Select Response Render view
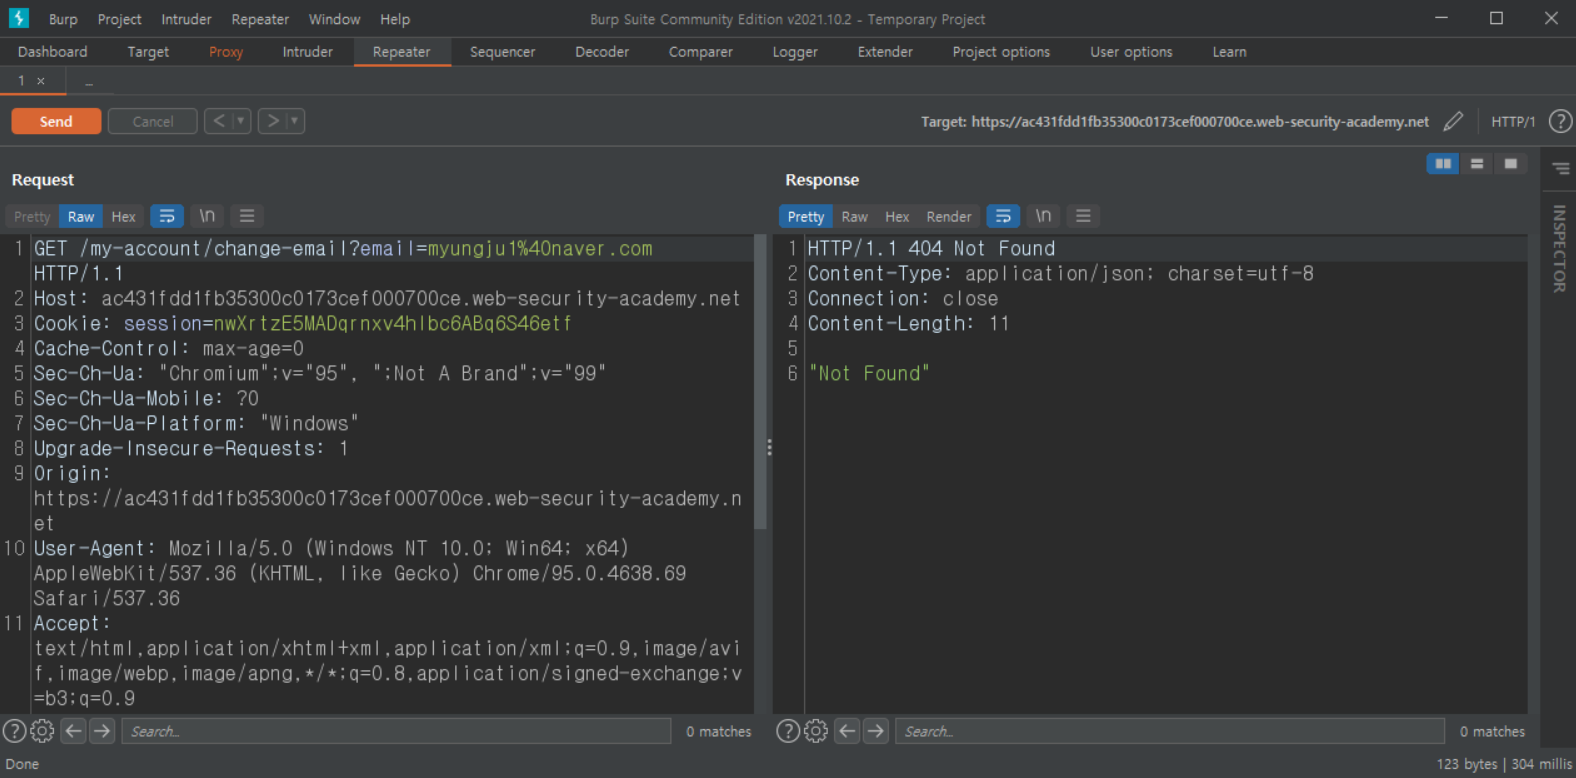This screenshot has height=778, width=1576. [949, 216]
